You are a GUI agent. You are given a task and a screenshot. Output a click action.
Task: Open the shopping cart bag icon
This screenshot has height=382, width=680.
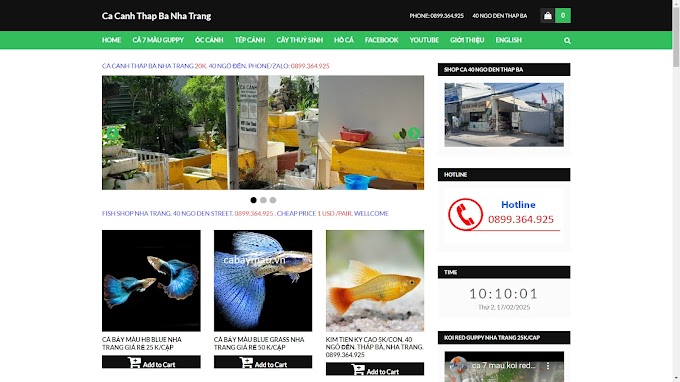(x=547, y=16)
